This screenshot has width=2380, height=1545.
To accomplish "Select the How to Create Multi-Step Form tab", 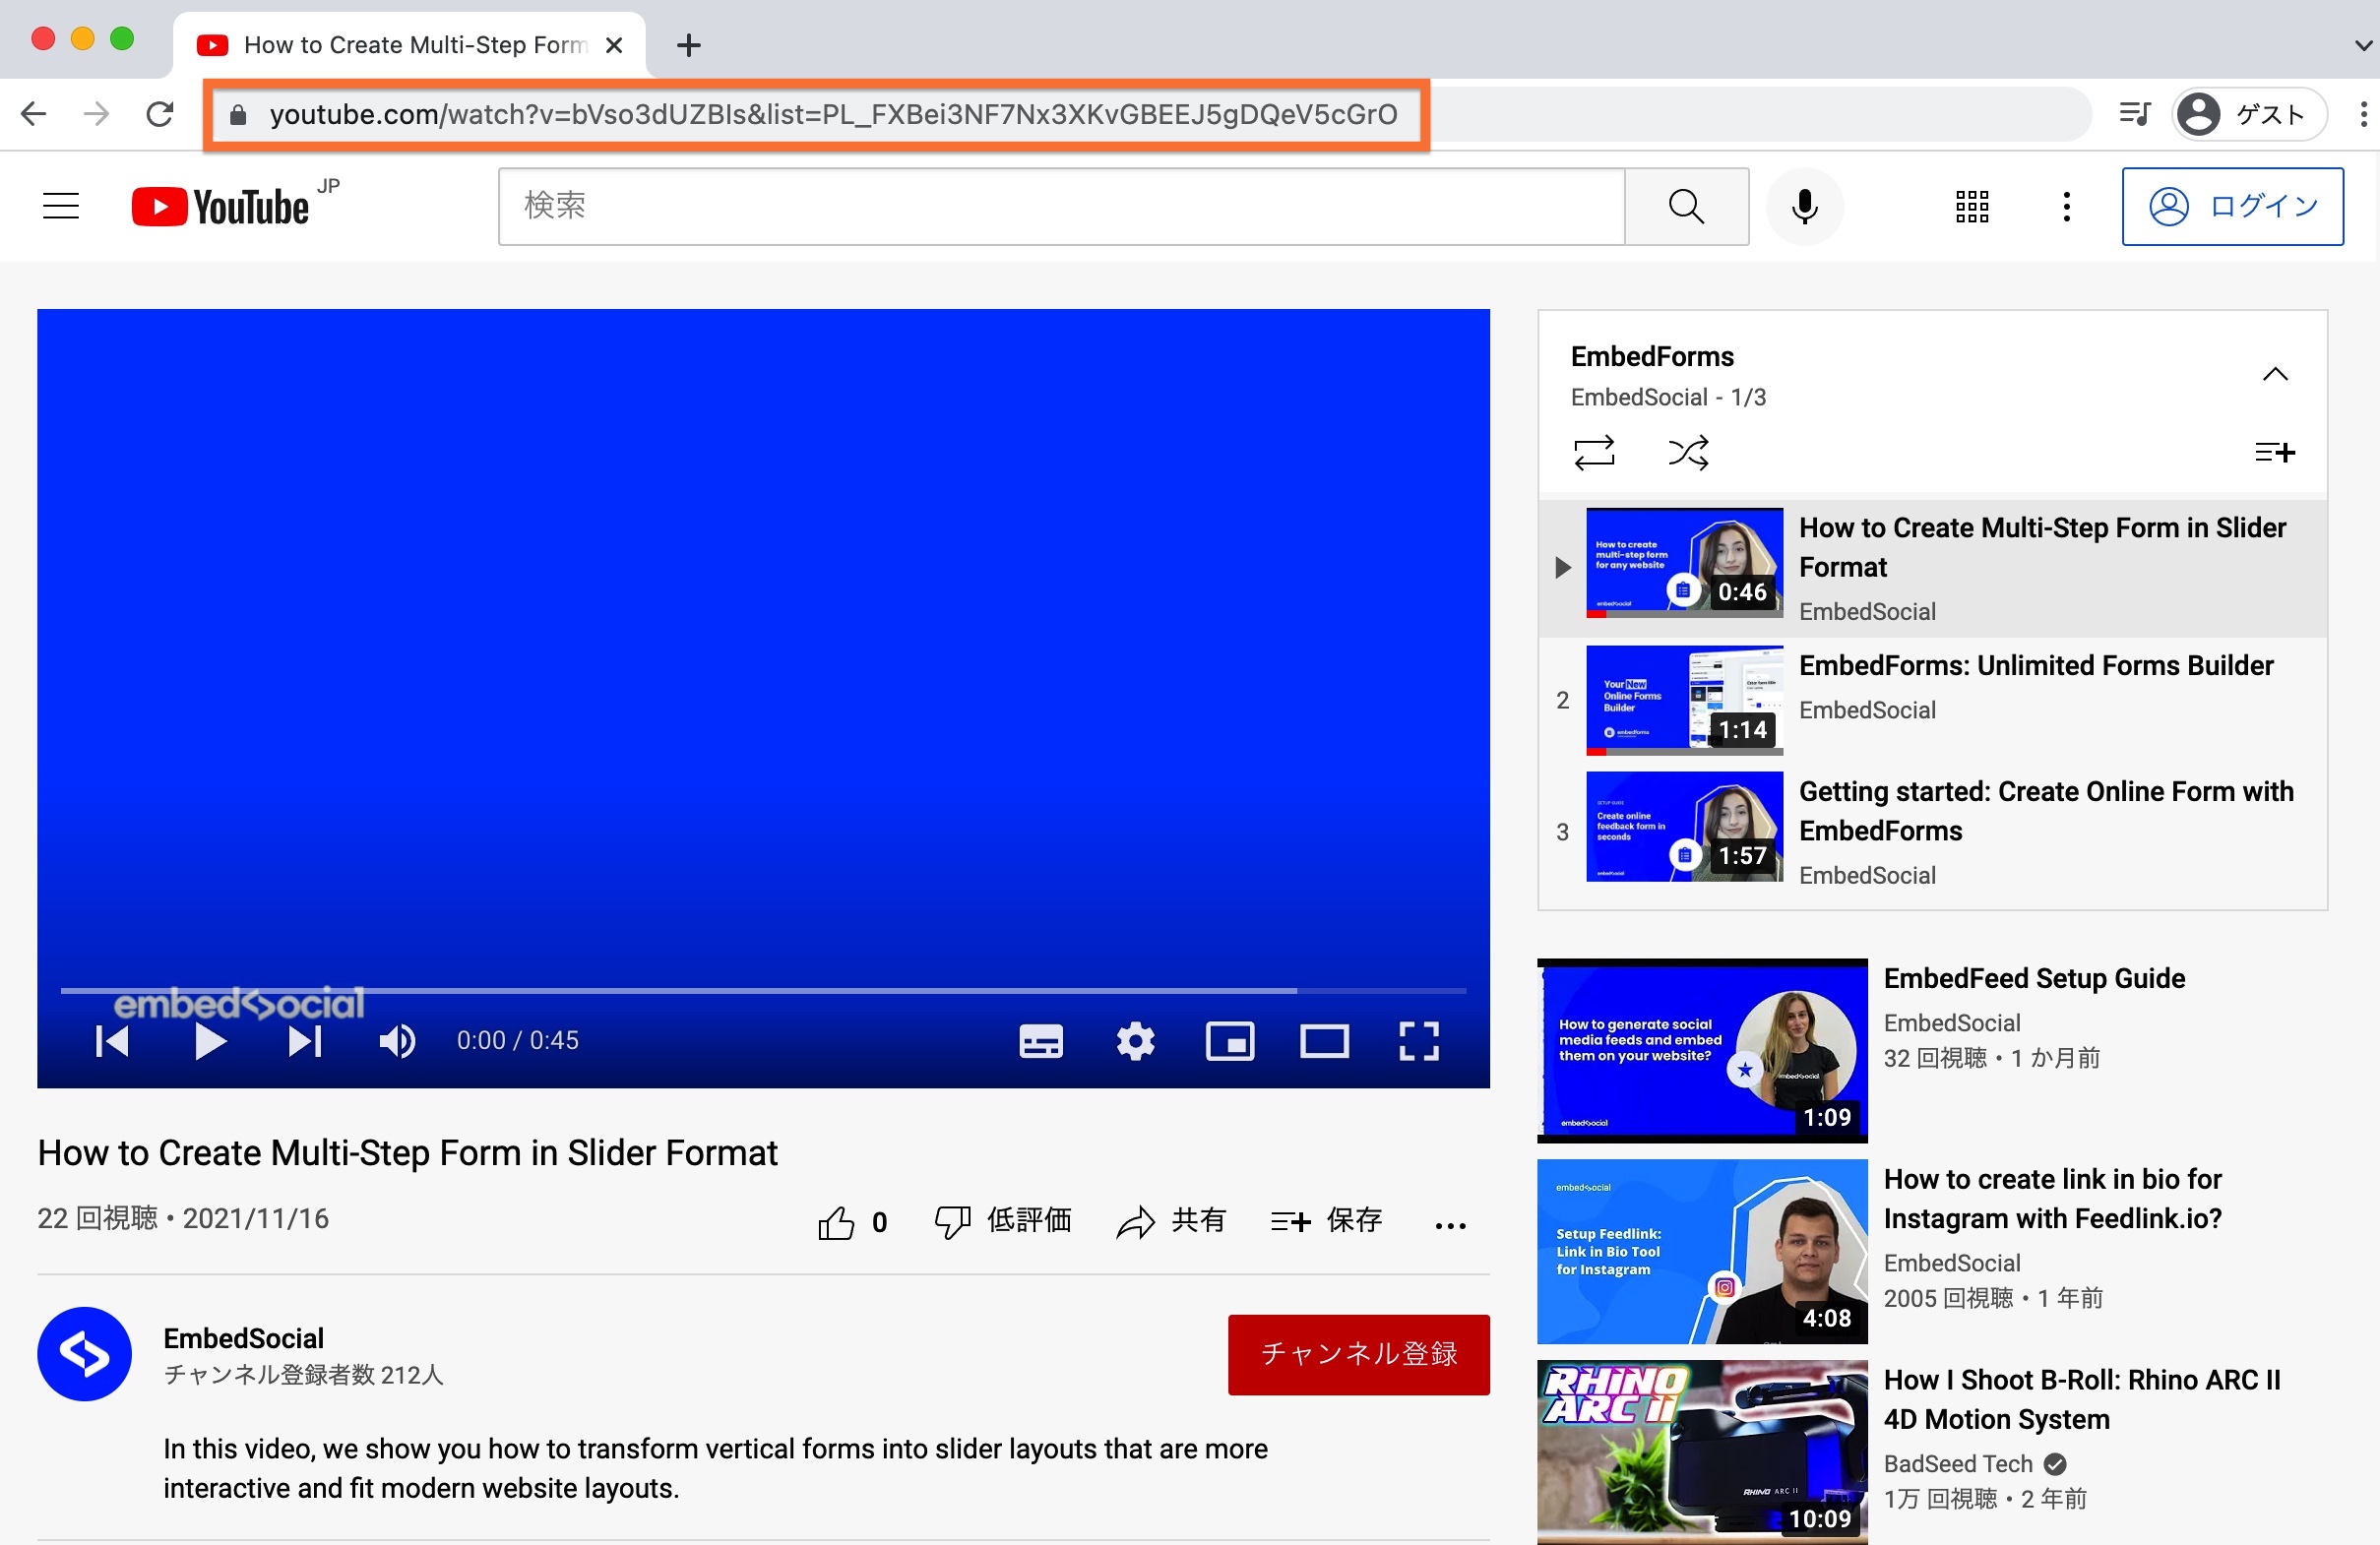I will [x=409, y=45].
